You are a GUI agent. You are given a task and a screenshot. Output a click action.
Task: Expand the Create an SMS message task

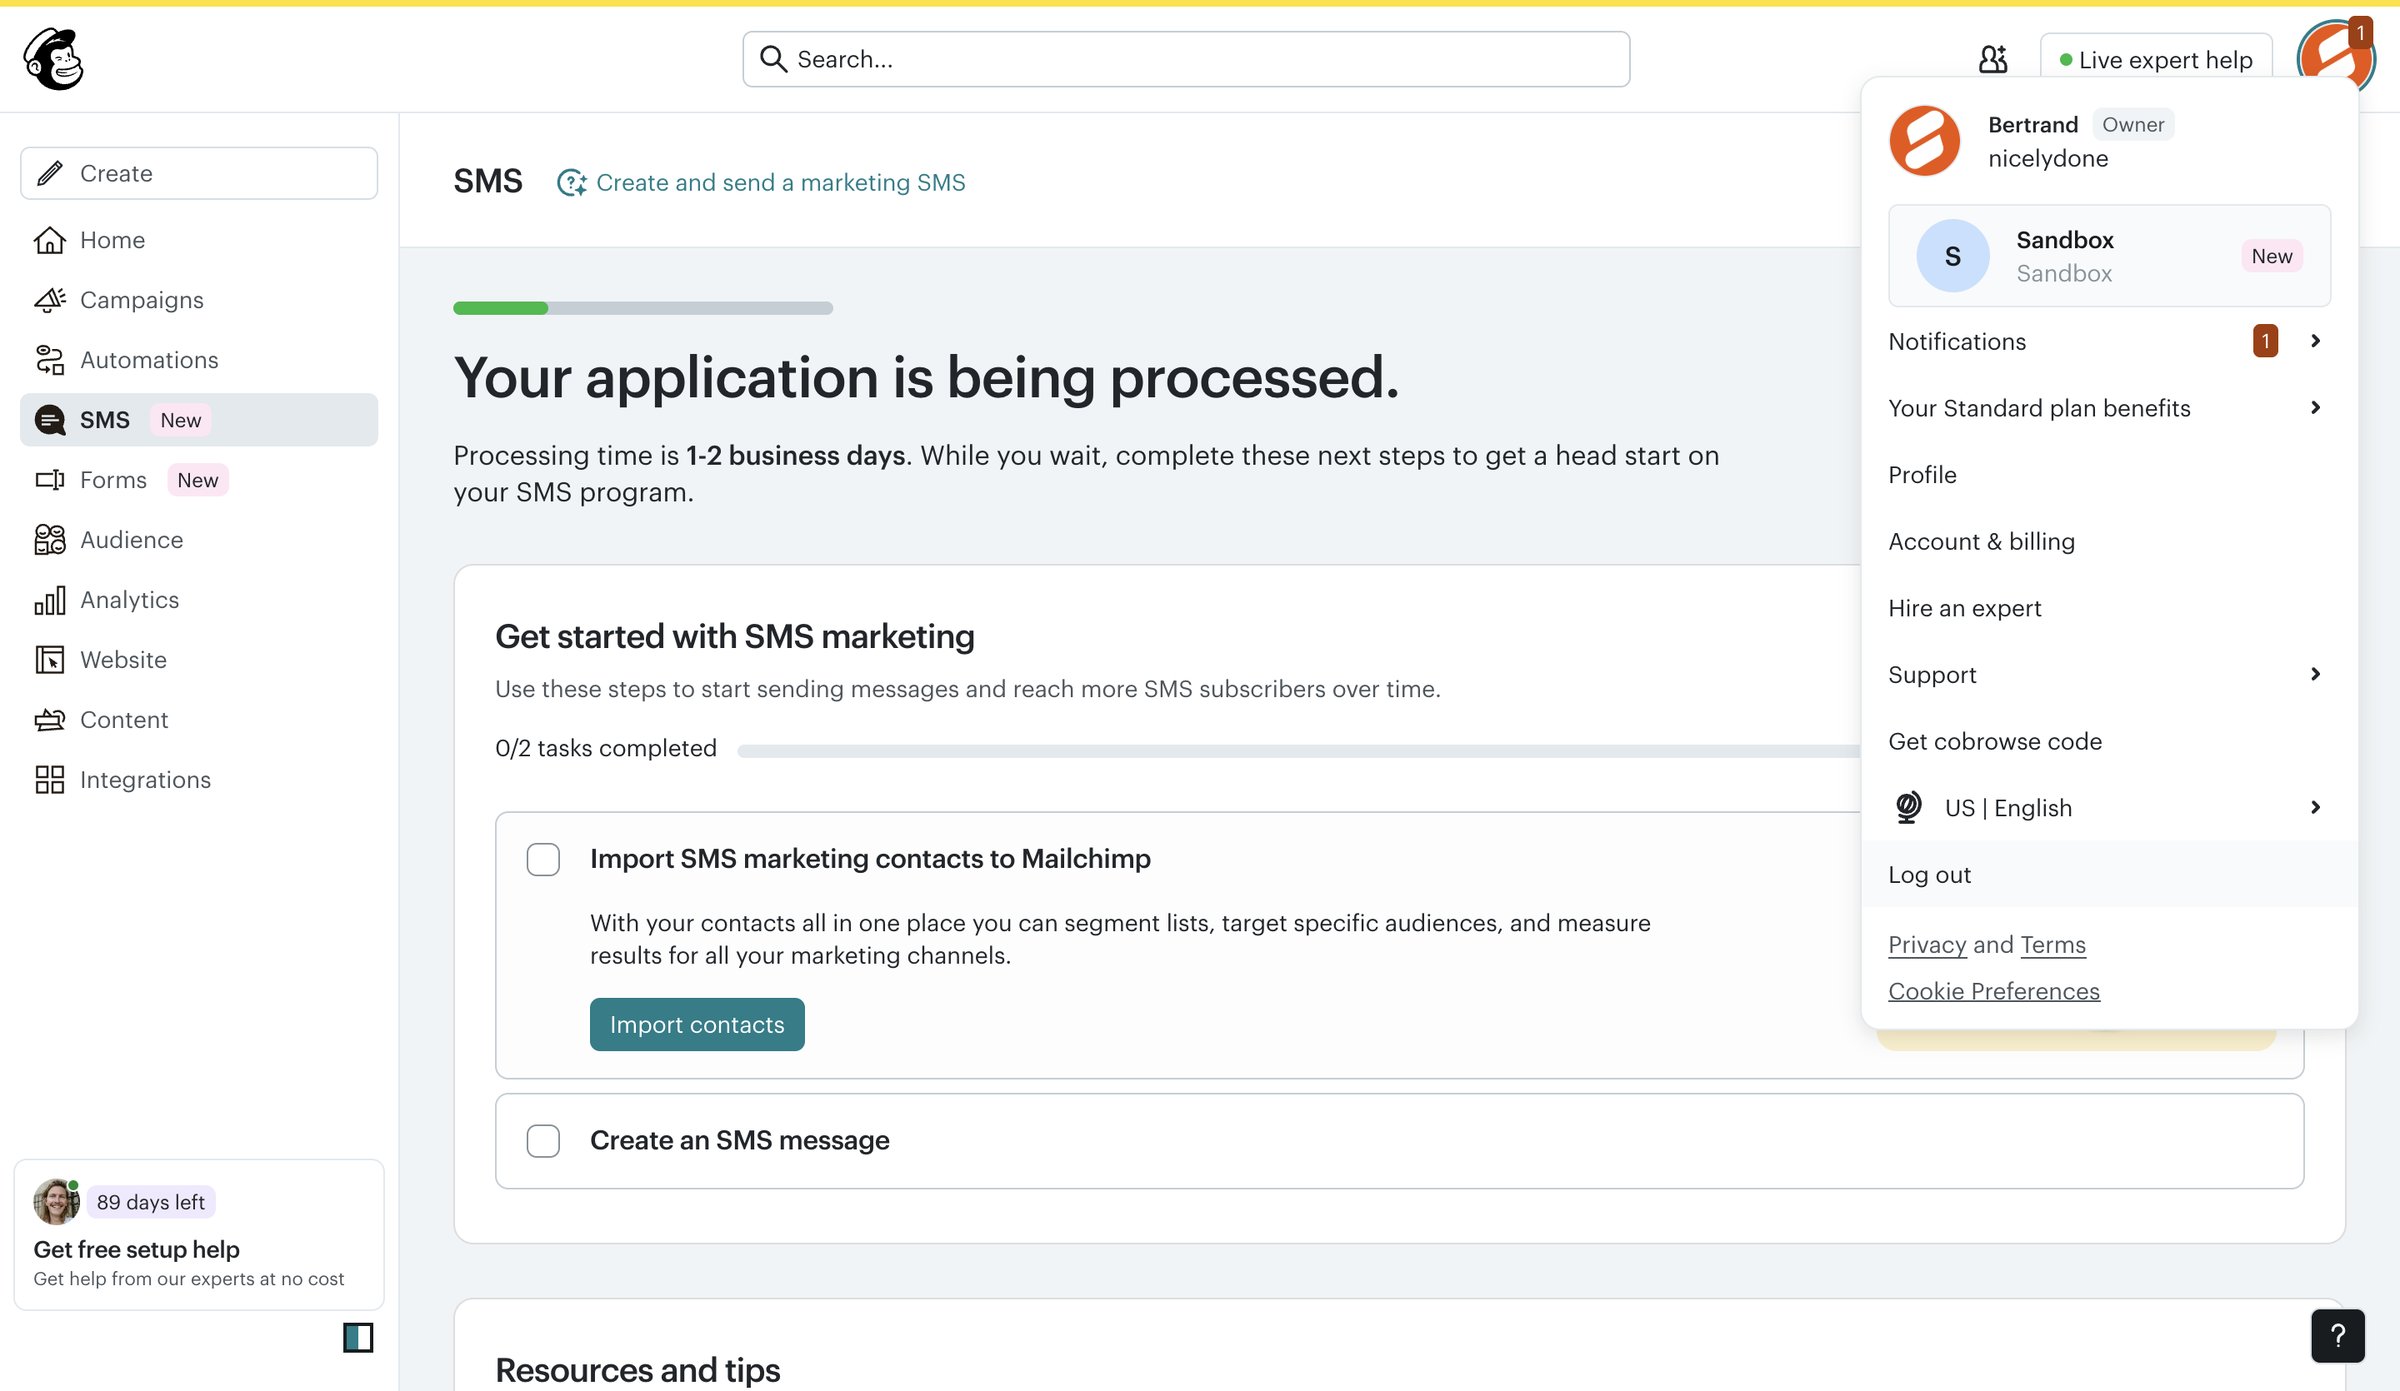1399,1141
